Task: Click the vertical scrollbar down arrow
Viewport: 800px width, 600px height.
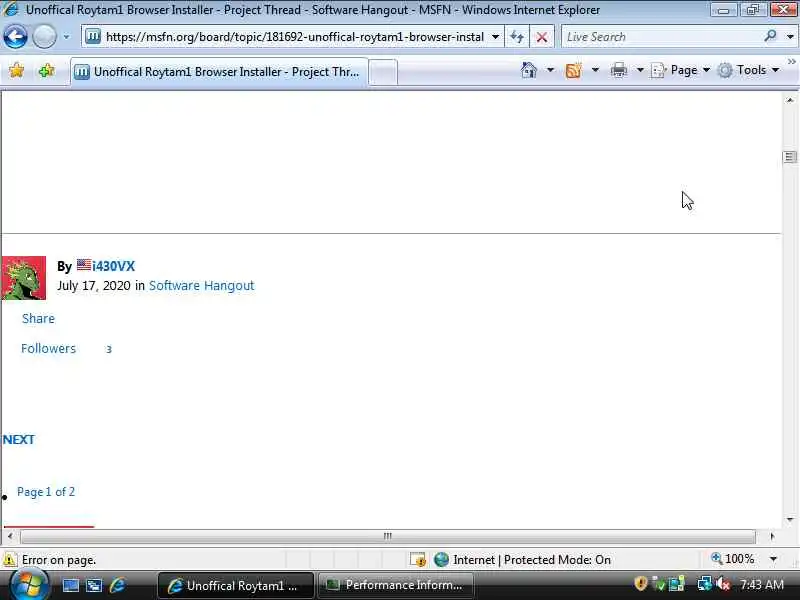Action: (790, 520)
